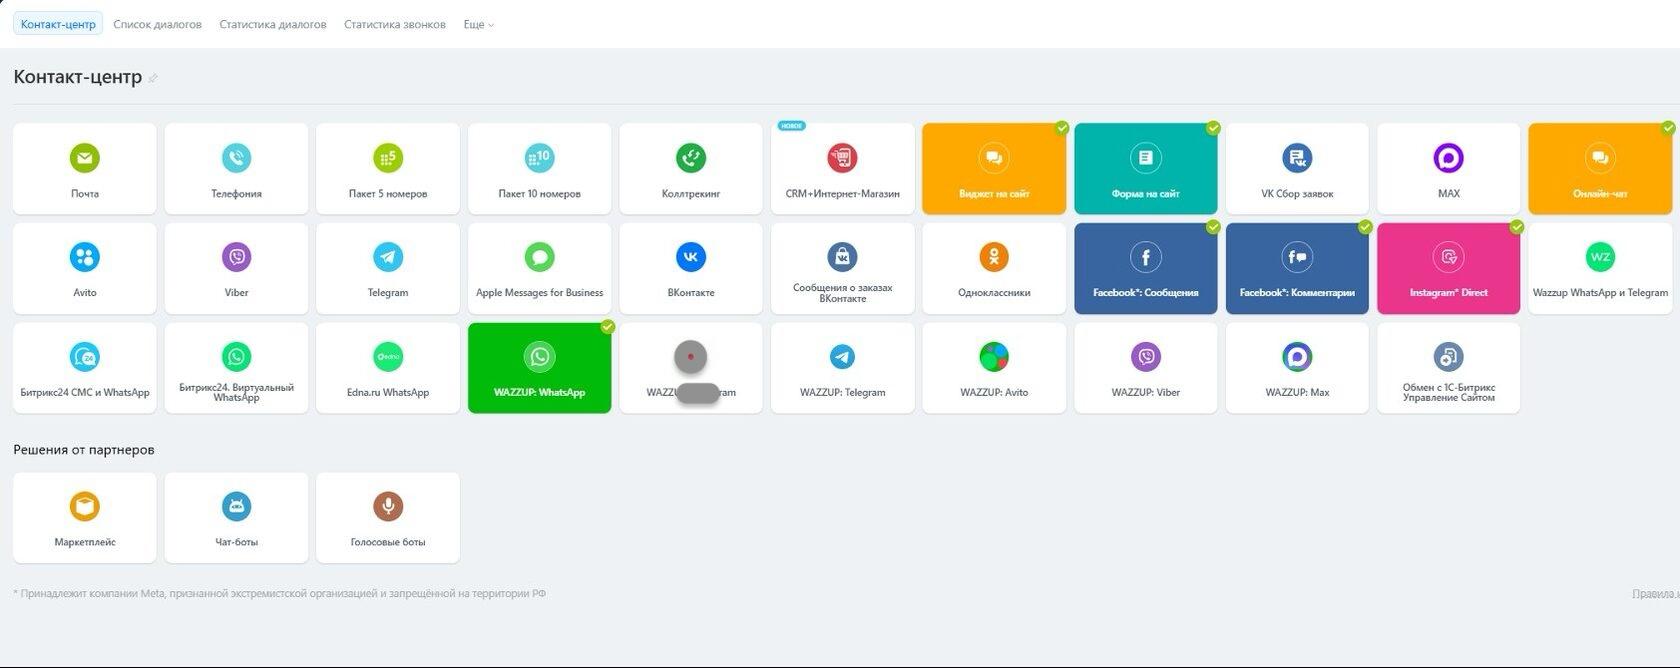
Task: Open the Viber tile in second row
Action: point(236,268)
